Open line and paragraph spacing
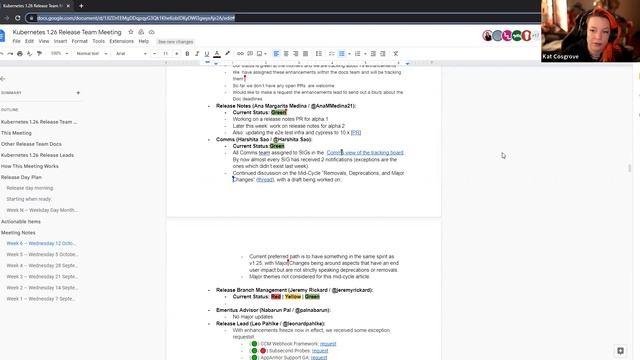 click(x=319, y=53)
